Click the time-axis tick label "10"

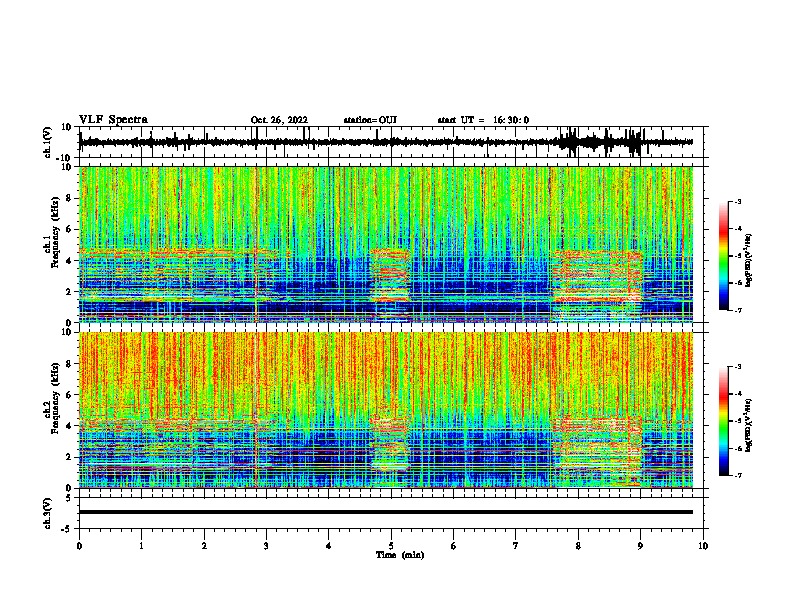click(703, 546)
